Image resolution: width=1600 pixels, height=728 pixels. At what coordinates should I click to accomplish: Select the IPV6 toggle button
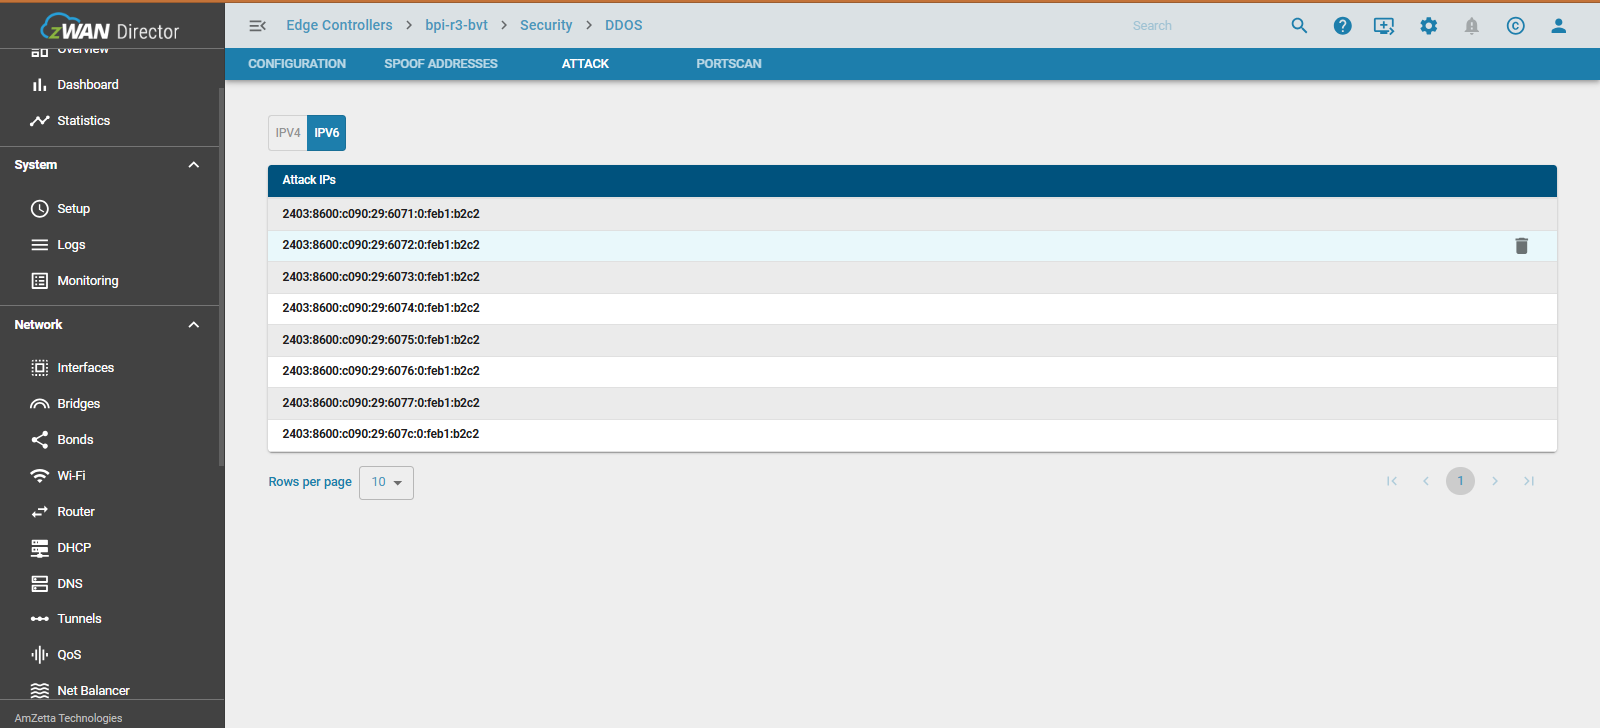(327, 133)
